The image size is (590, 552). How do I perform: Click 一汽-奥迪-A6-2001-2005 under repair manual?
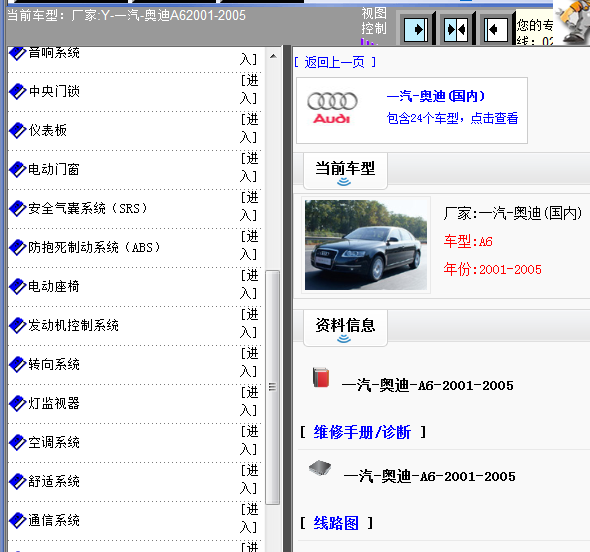pyautogui.click(x=427, y=386)
